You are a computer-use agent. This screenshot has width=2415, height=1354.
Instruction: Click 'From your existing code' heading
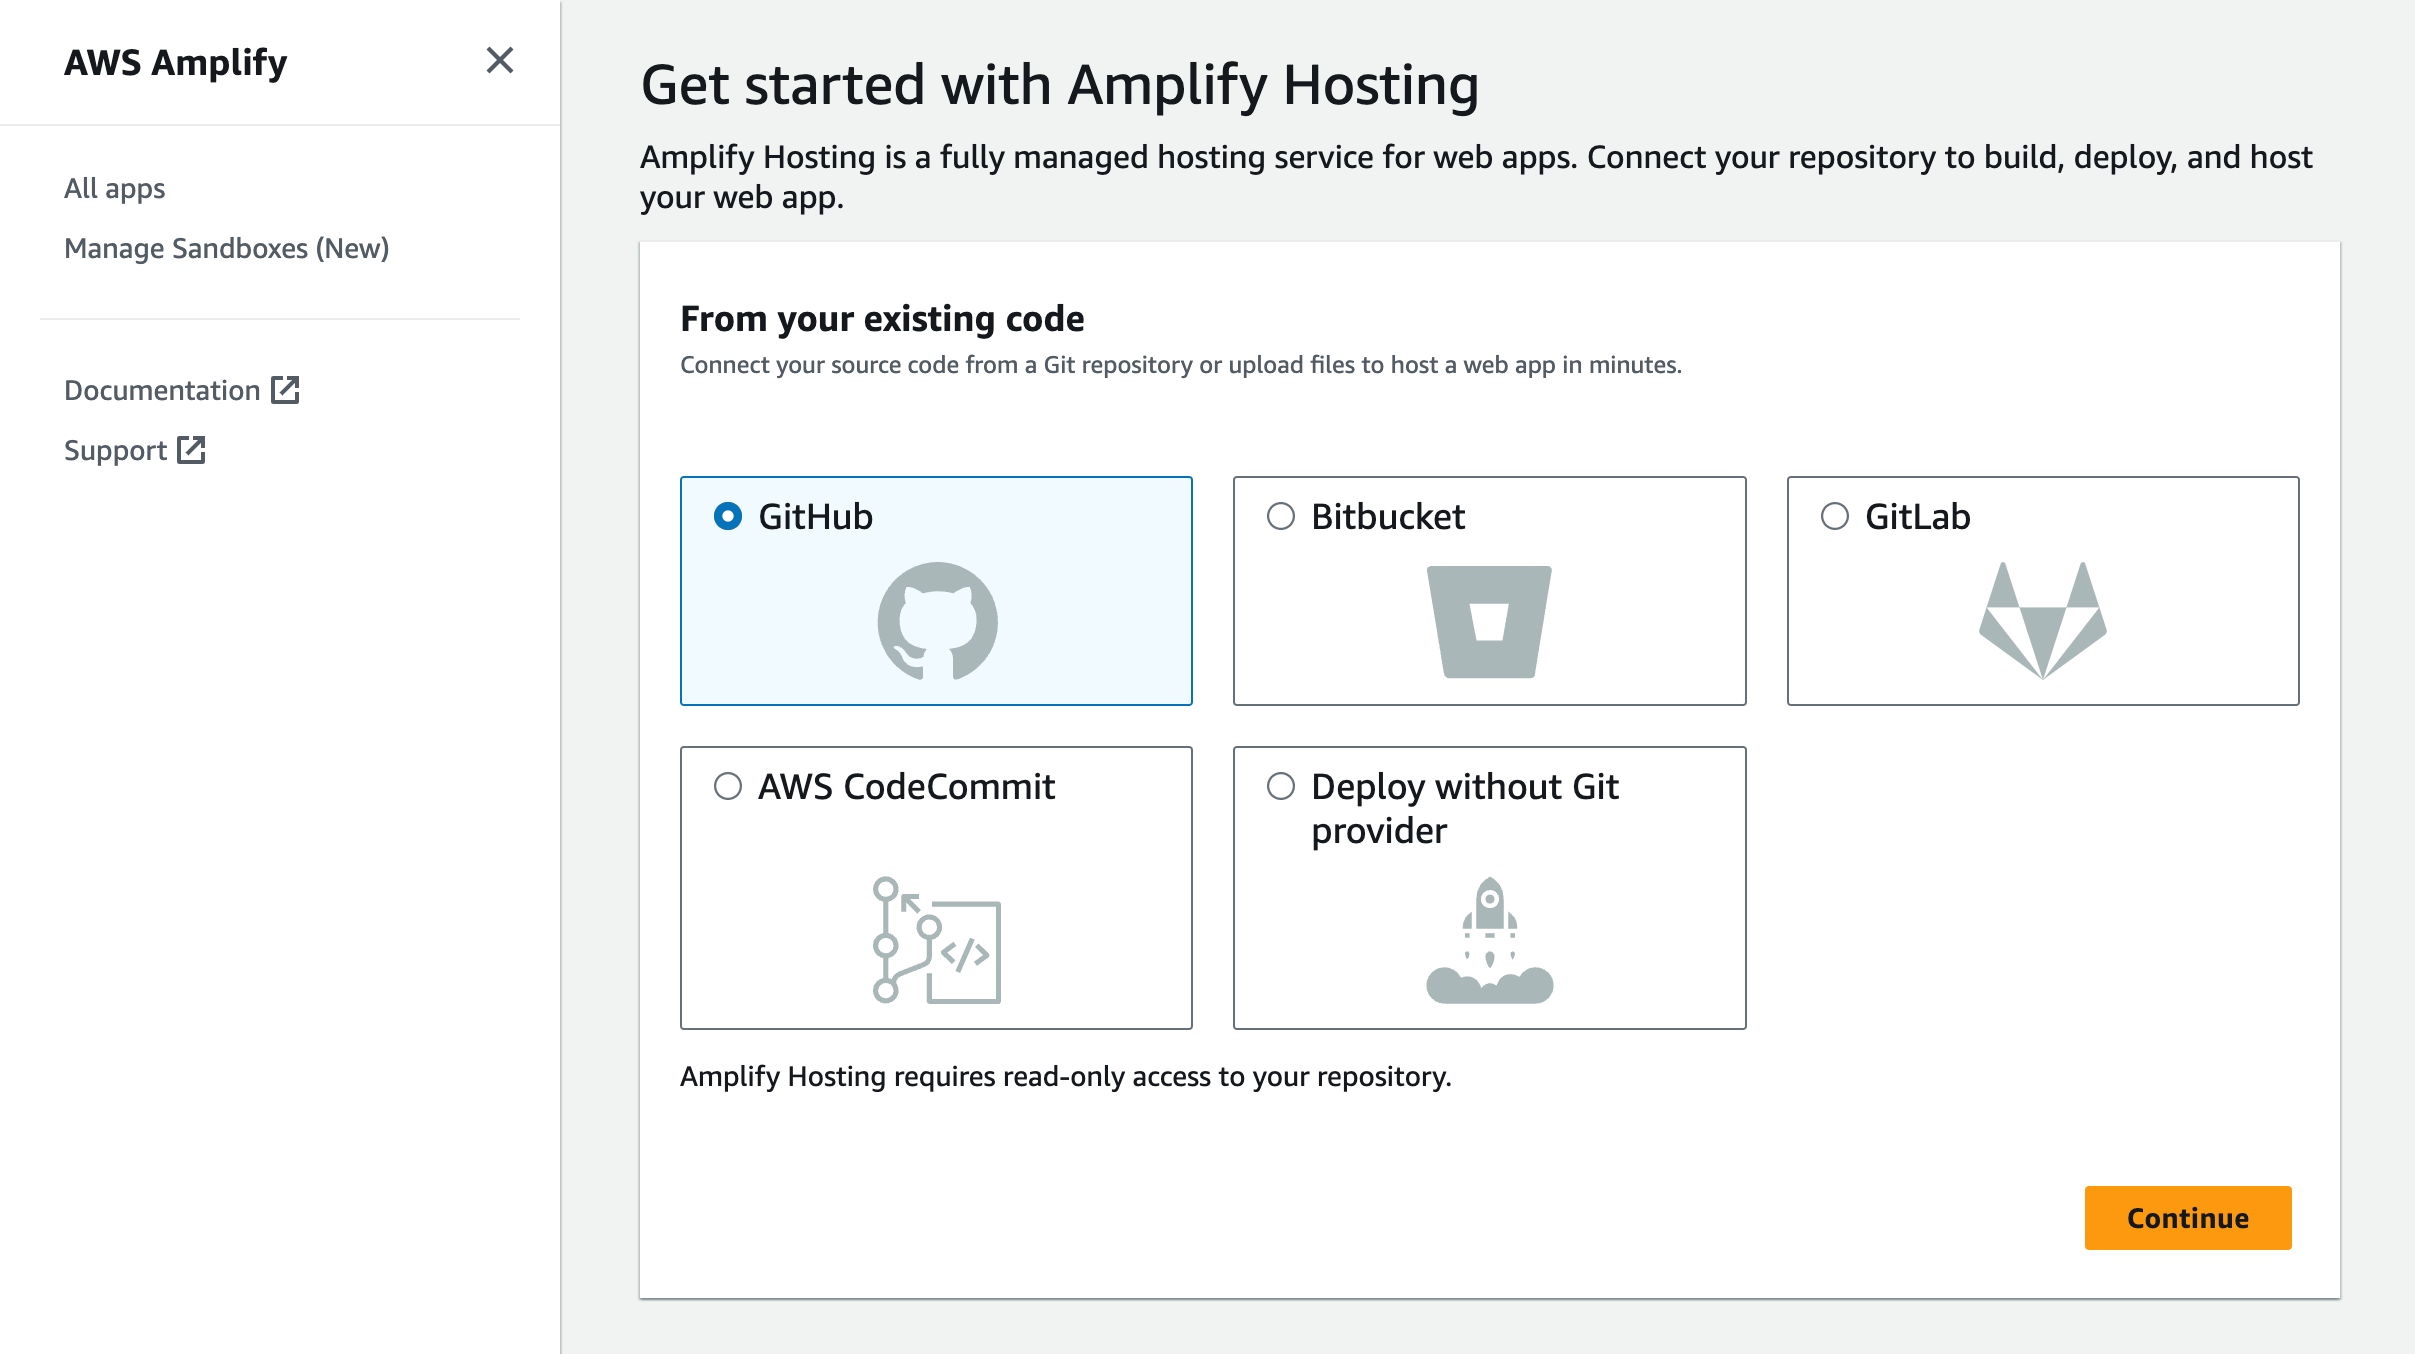882,318
